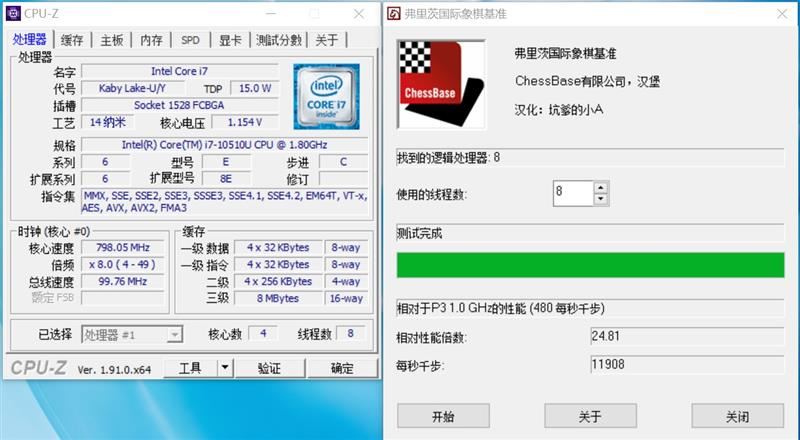Image resolution: width=800 pixels, height=440 pixels.
Task: Expand the 处理器 #1 selection dropdown
Action: [174, 335]
